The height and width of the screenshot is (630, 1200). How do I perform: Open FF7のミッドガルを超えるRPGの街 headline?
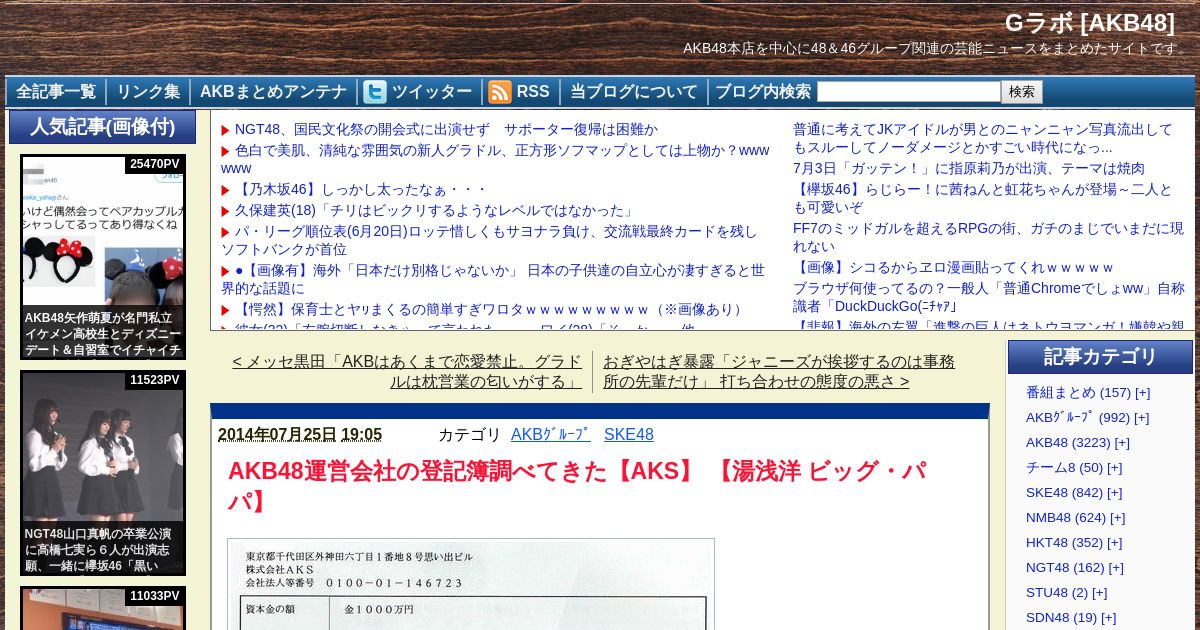tap(988, 237)
